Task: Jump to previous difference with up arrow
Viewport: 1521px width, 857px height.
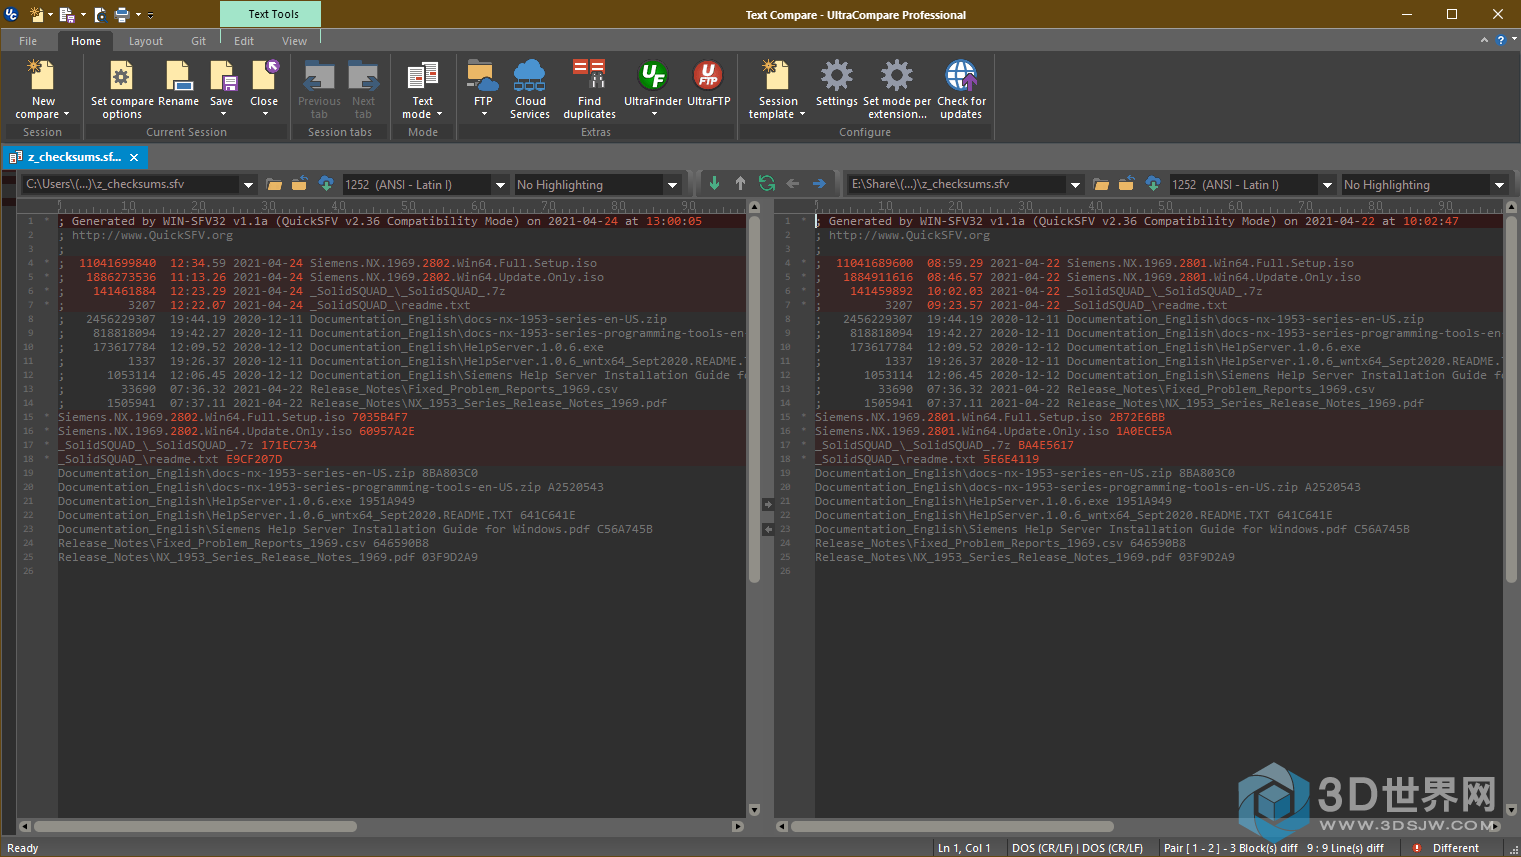Action: coord(740,183)
